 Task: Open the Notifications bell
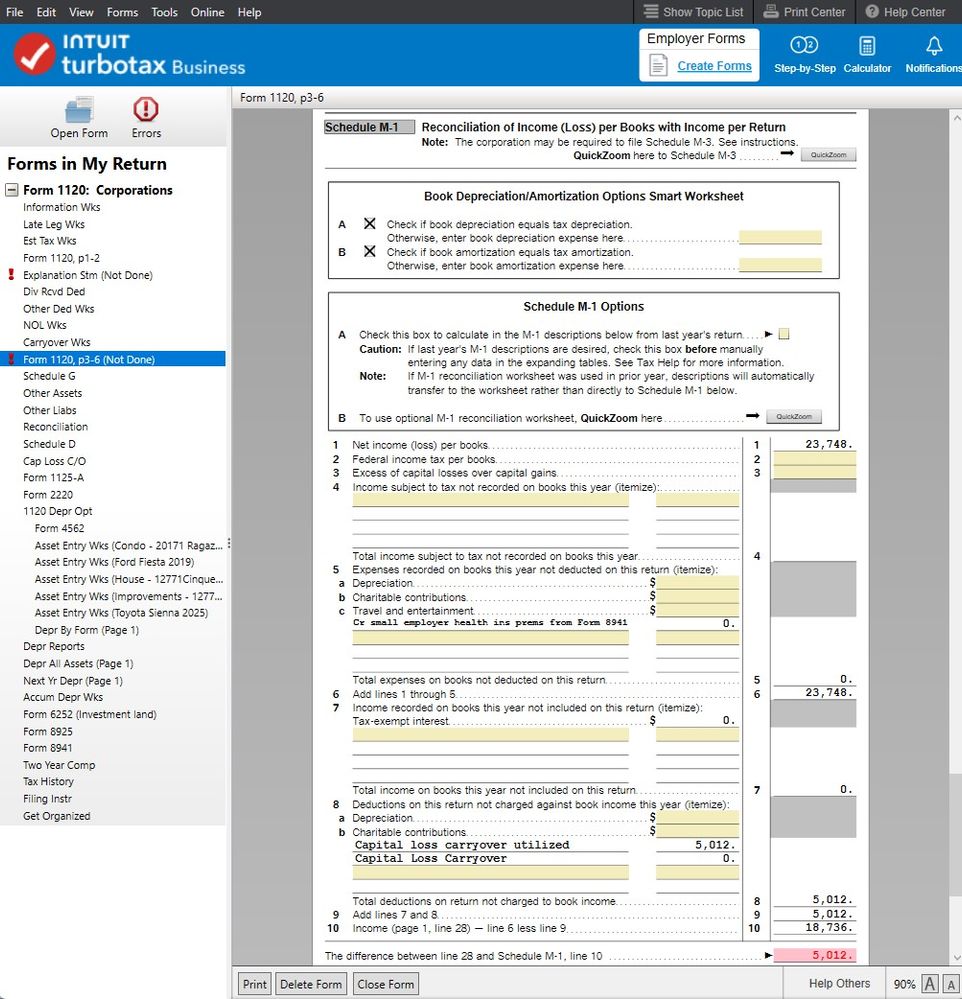[934, 46]
